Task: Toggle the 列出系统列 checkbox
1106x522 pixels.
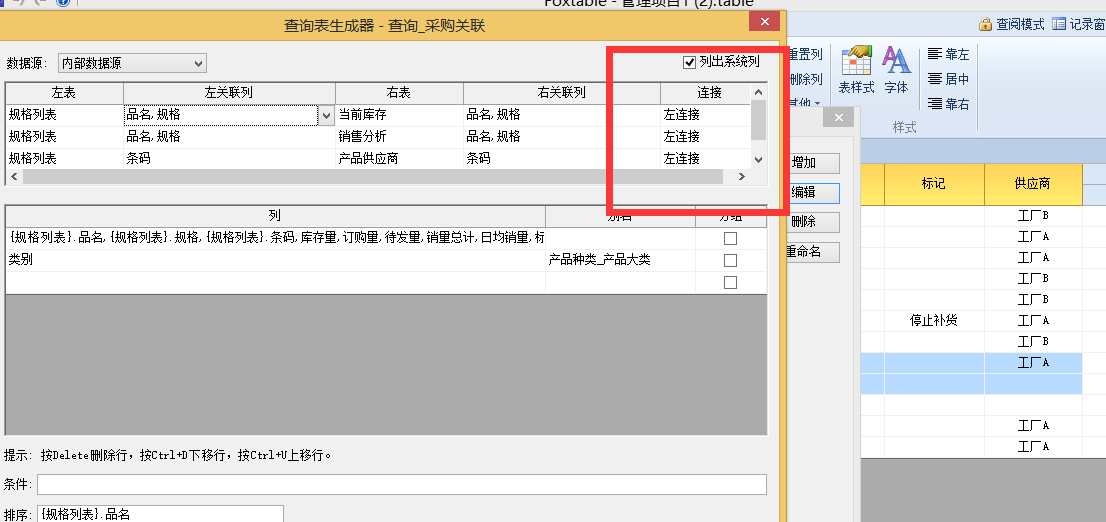Action: [x=689, y=62]
